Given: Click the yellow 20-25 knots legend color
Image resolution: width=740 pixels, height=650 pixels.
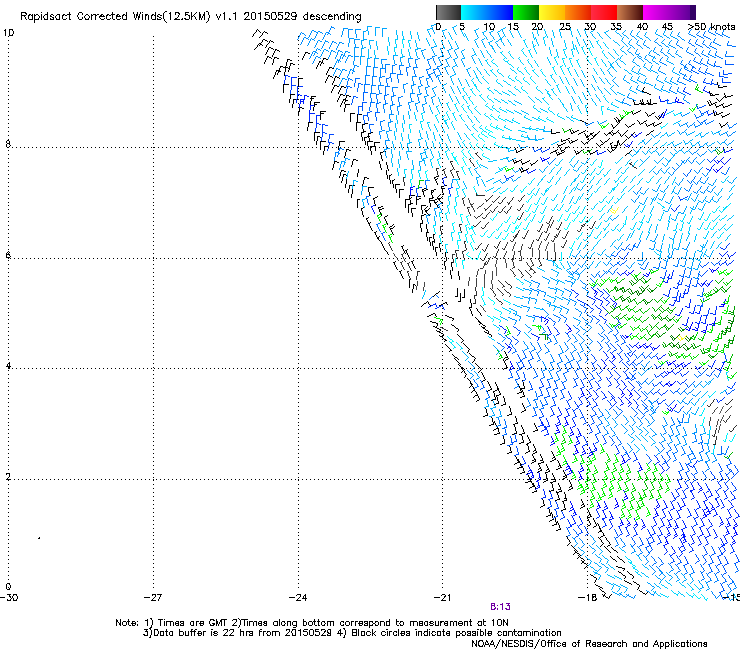Looking at the screenshot, I should 552,12.
